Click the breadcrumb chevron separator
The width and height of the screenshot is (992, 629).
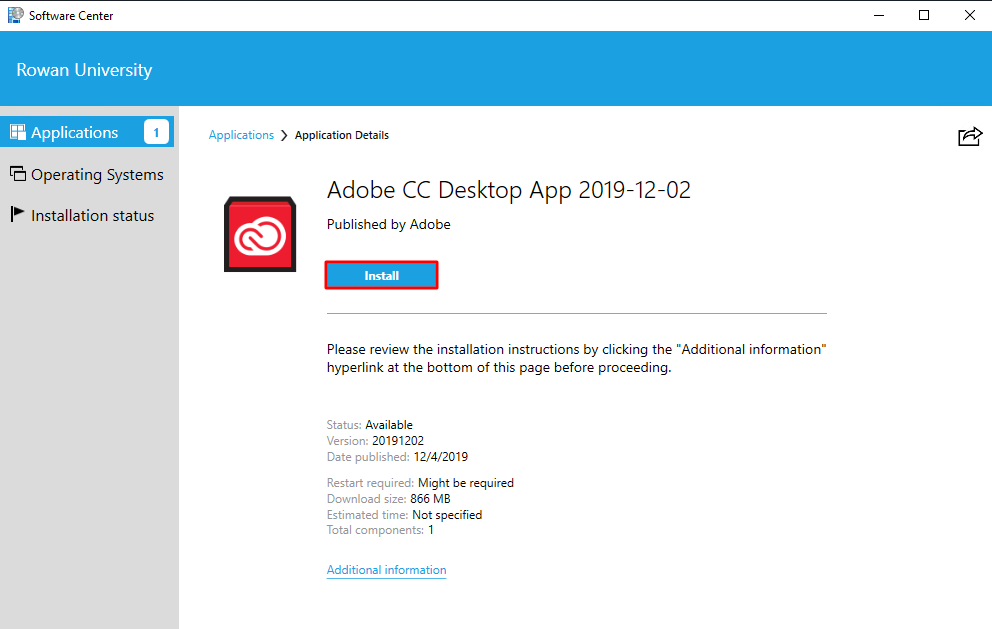[x=284, y=135]
